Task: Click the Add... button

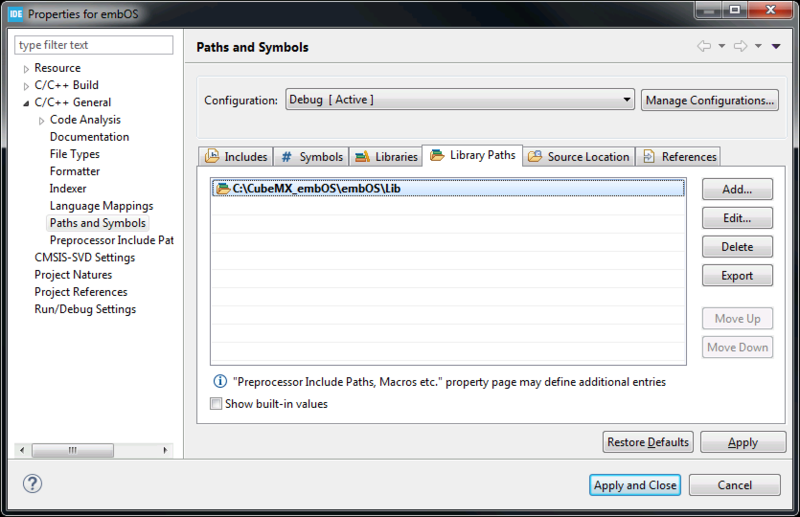Action: 737,189
